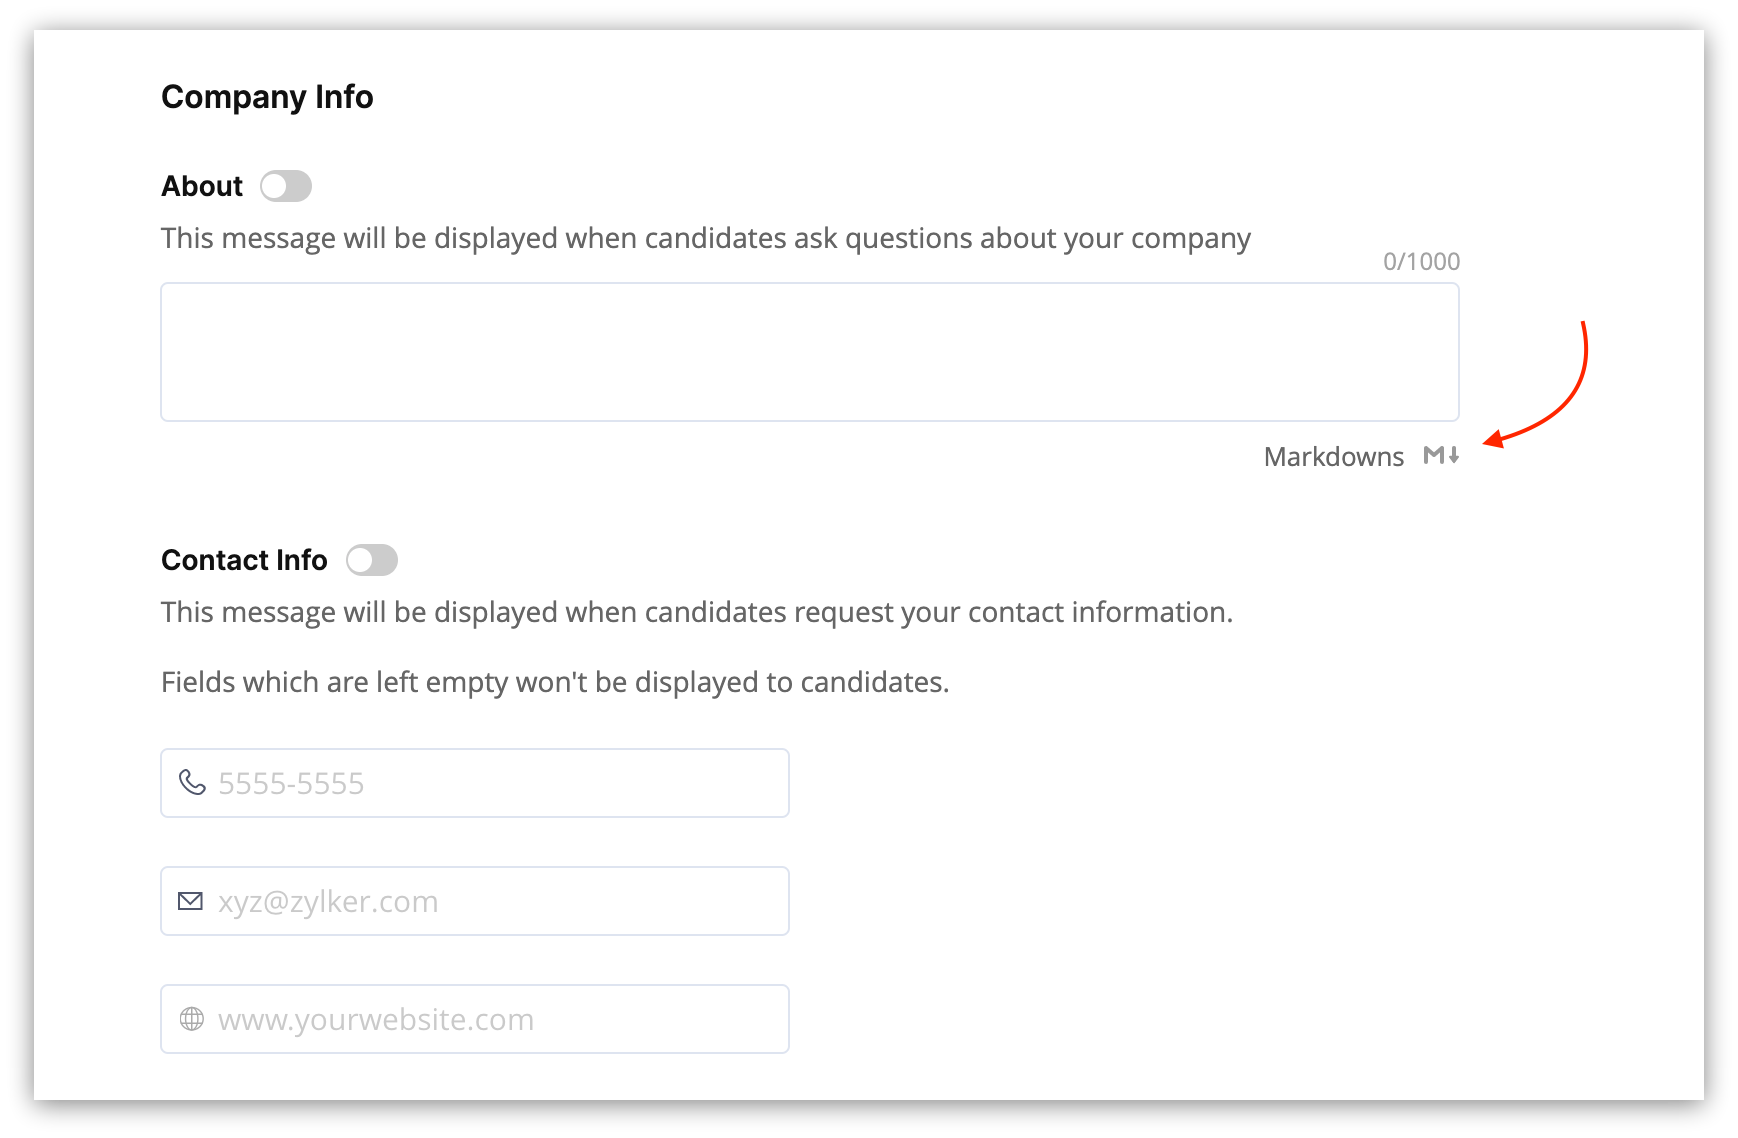This screenshot has height=1138, width=1738.
Task: Click the "Fields which are left empty" note
Action: click(x=555, y=682)
